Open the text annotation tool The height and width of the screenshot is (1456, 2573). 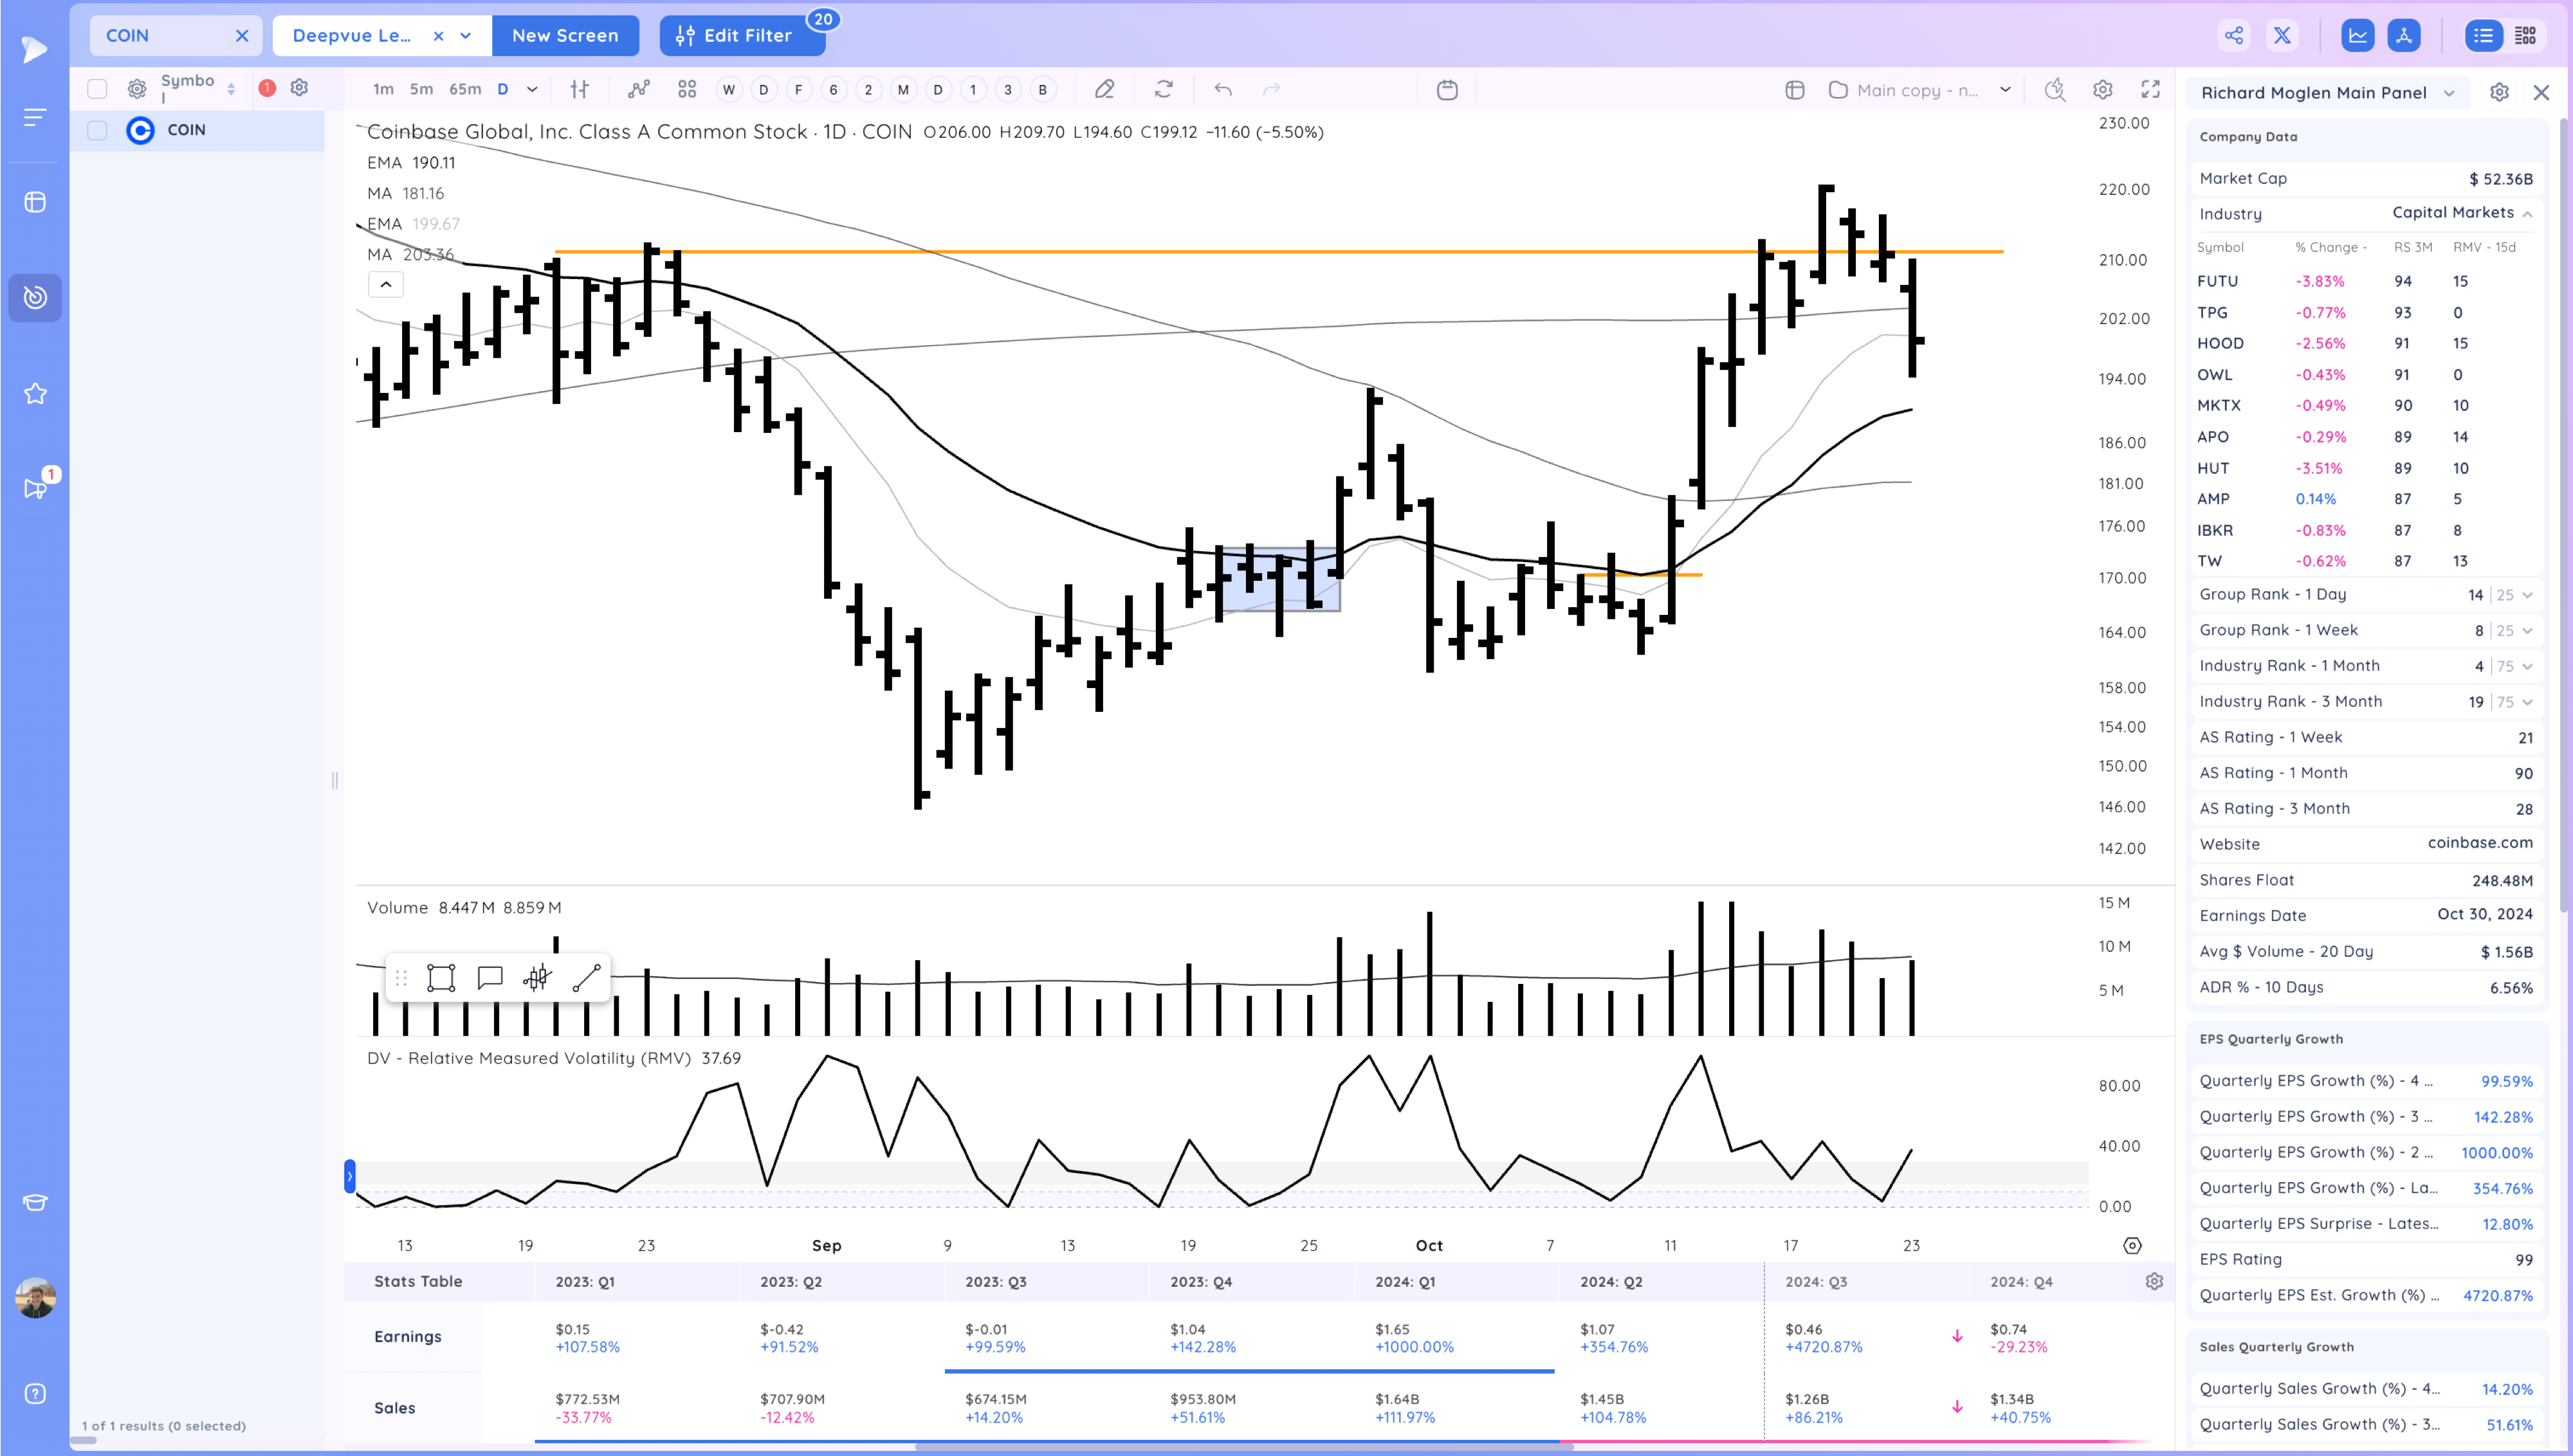[490, 977]
